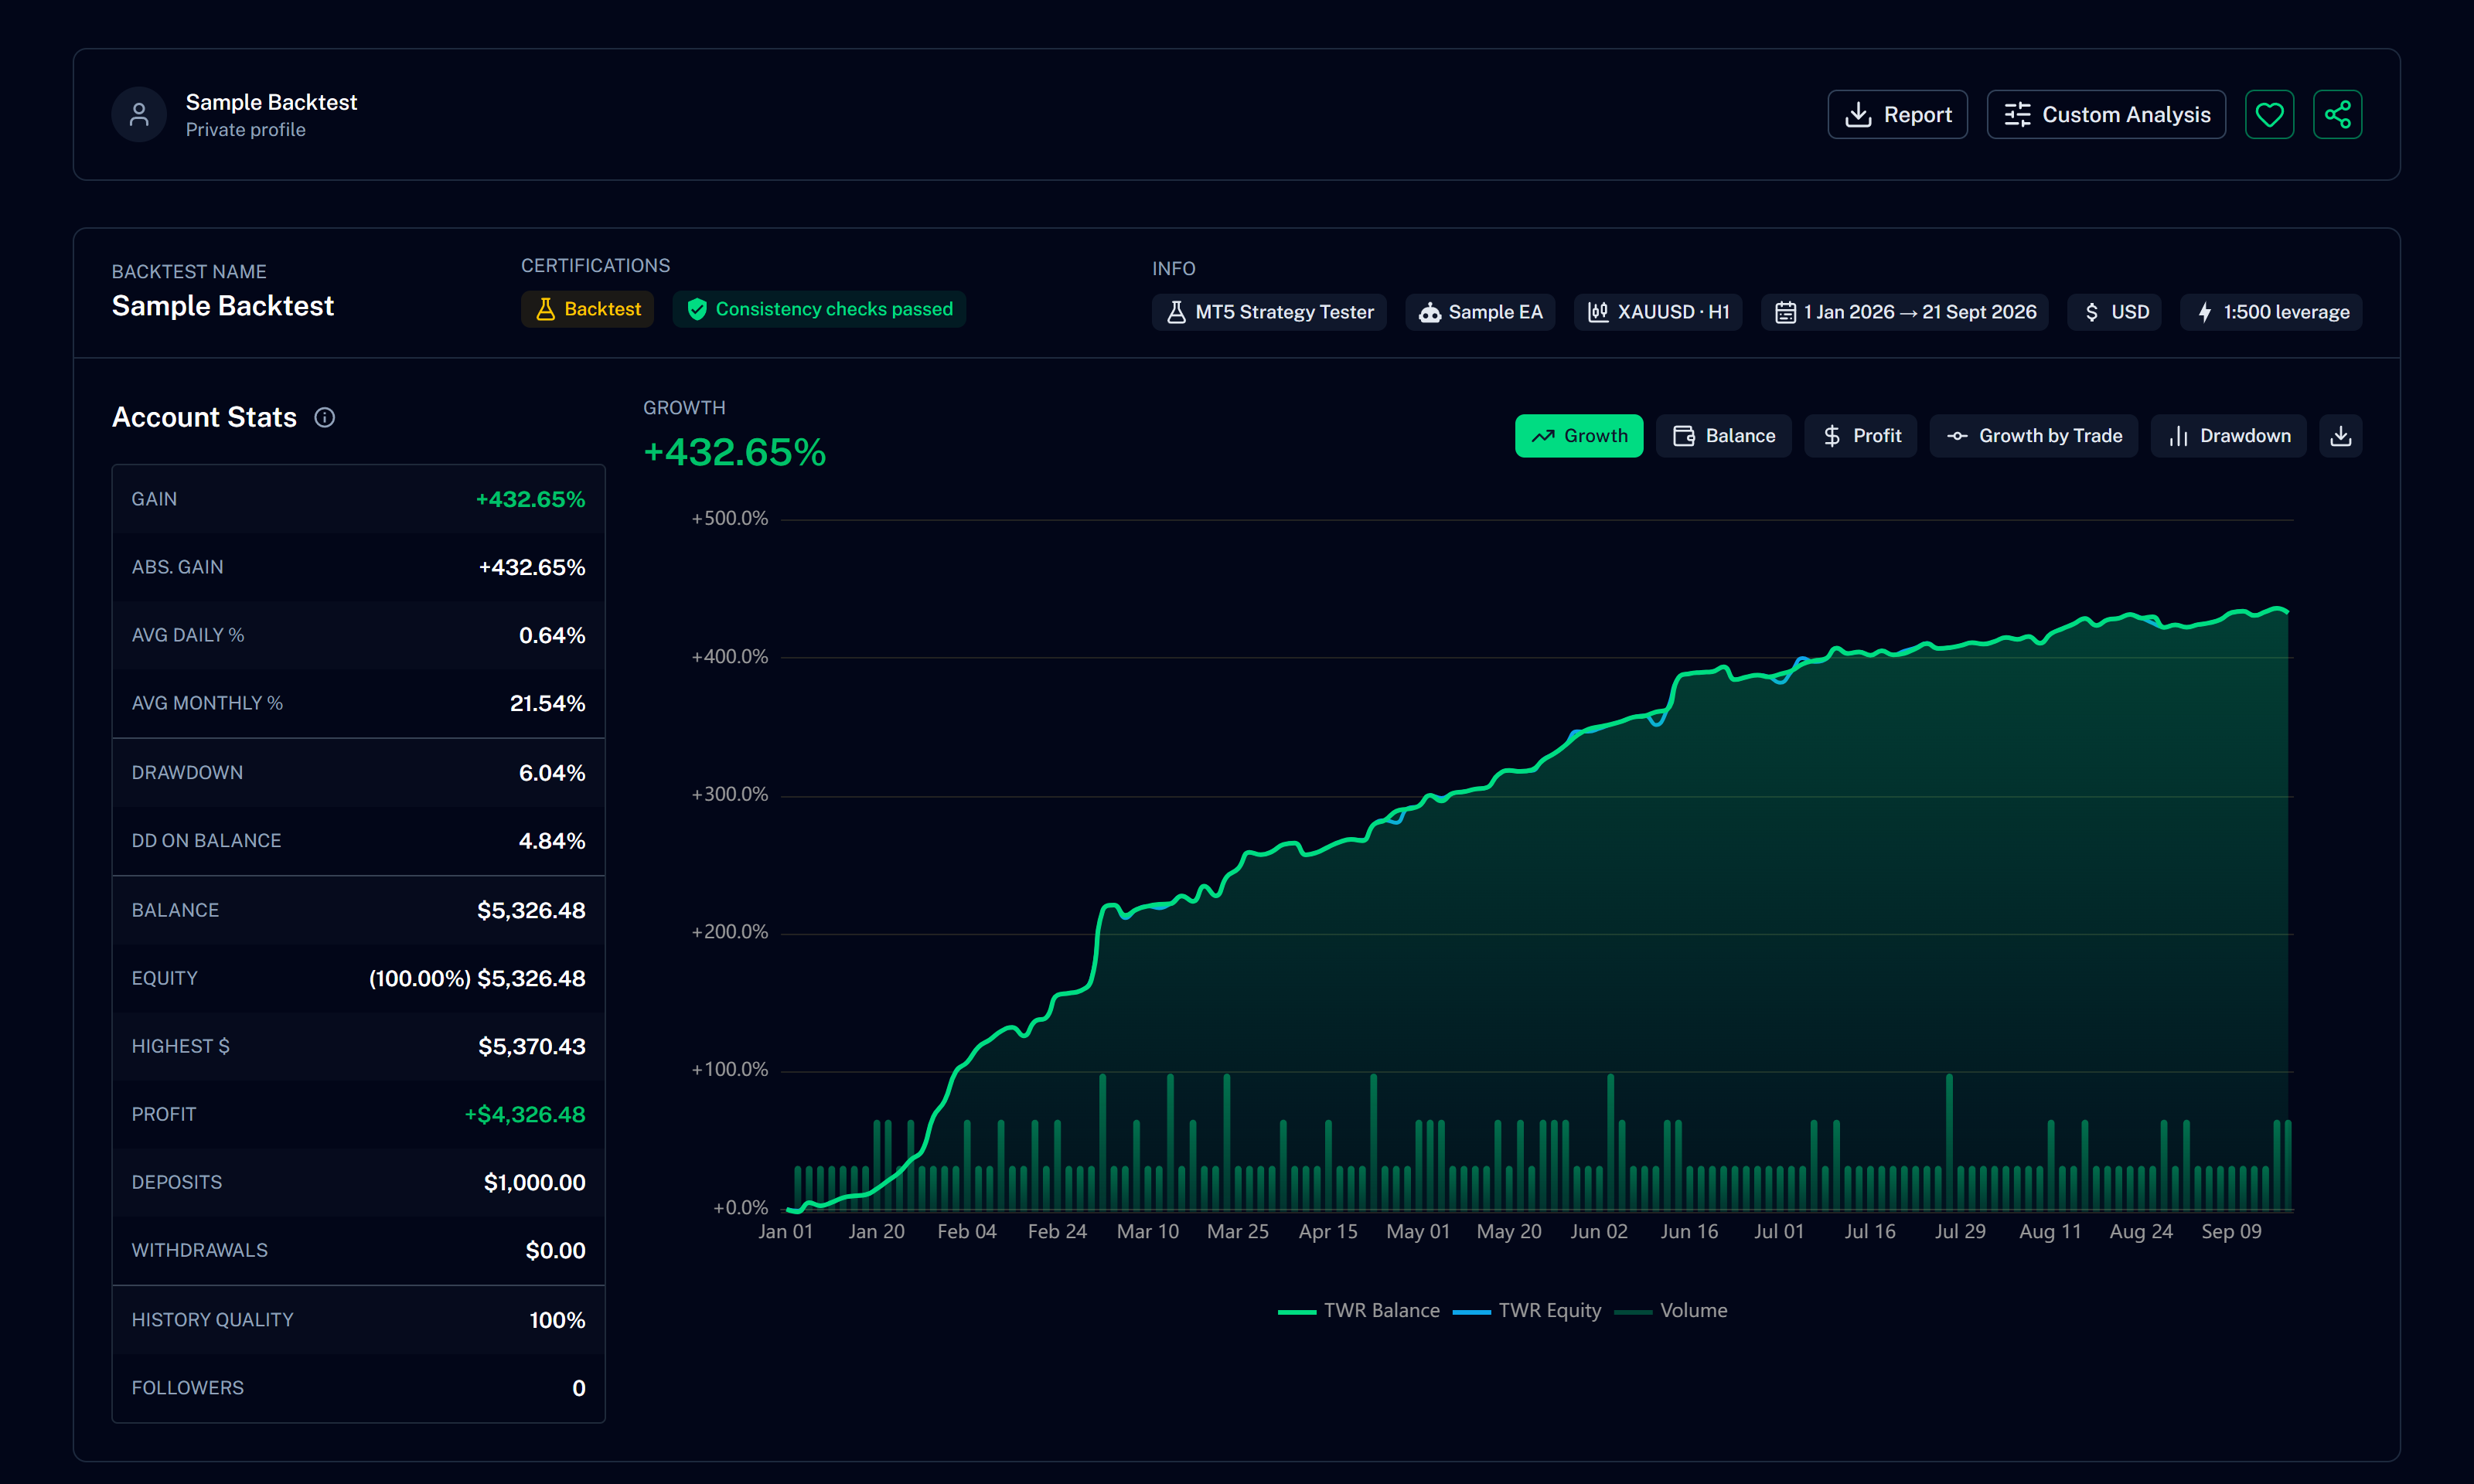Click the XAUUSD · H1 chip
This screenshot has width=2474, height=1484.
point(1658,312)
